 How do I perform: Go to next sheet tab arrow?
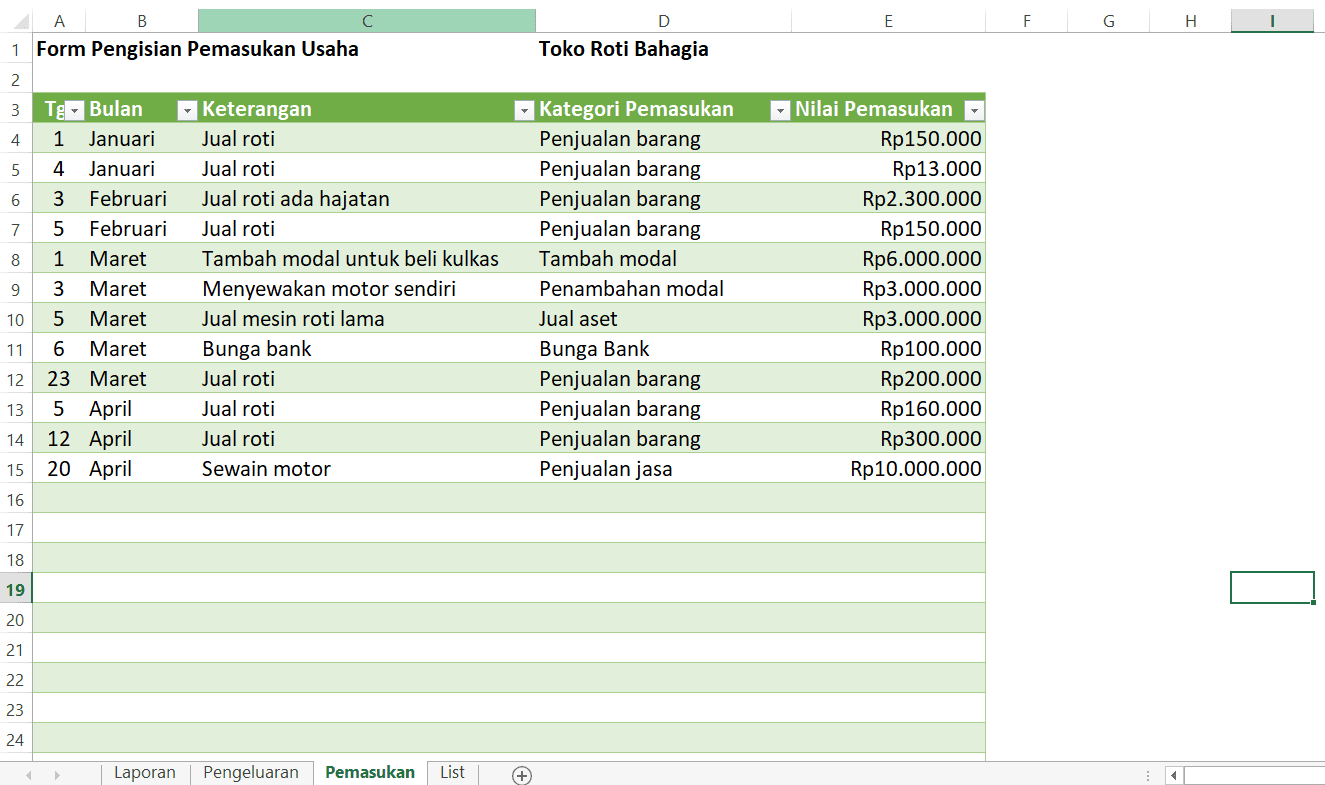[x=57, y=775]
